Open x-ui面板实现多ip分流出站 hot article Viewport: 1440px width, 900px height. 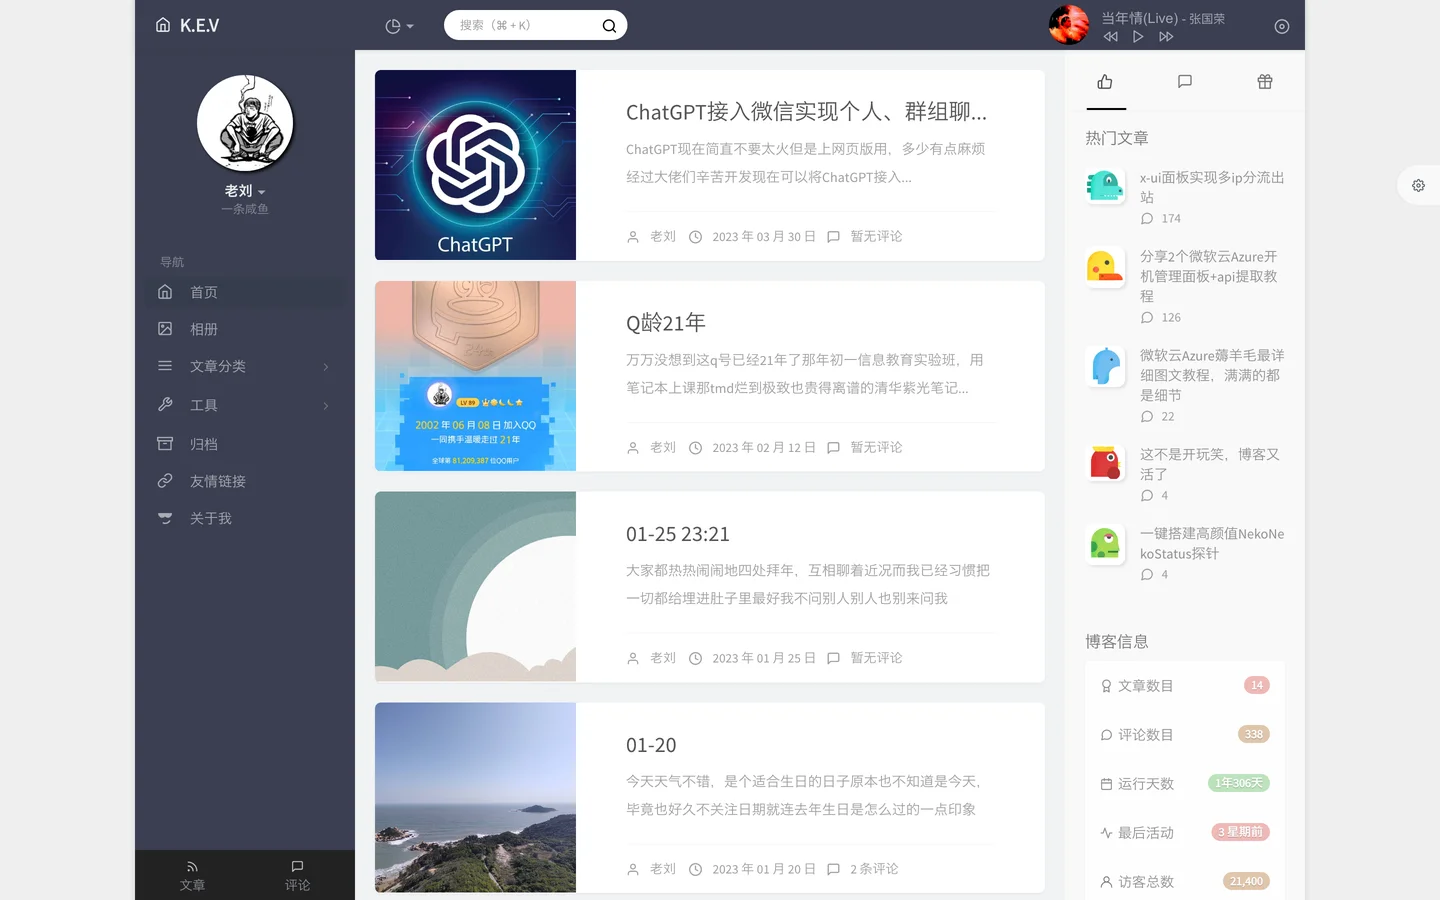point(1212,187)
